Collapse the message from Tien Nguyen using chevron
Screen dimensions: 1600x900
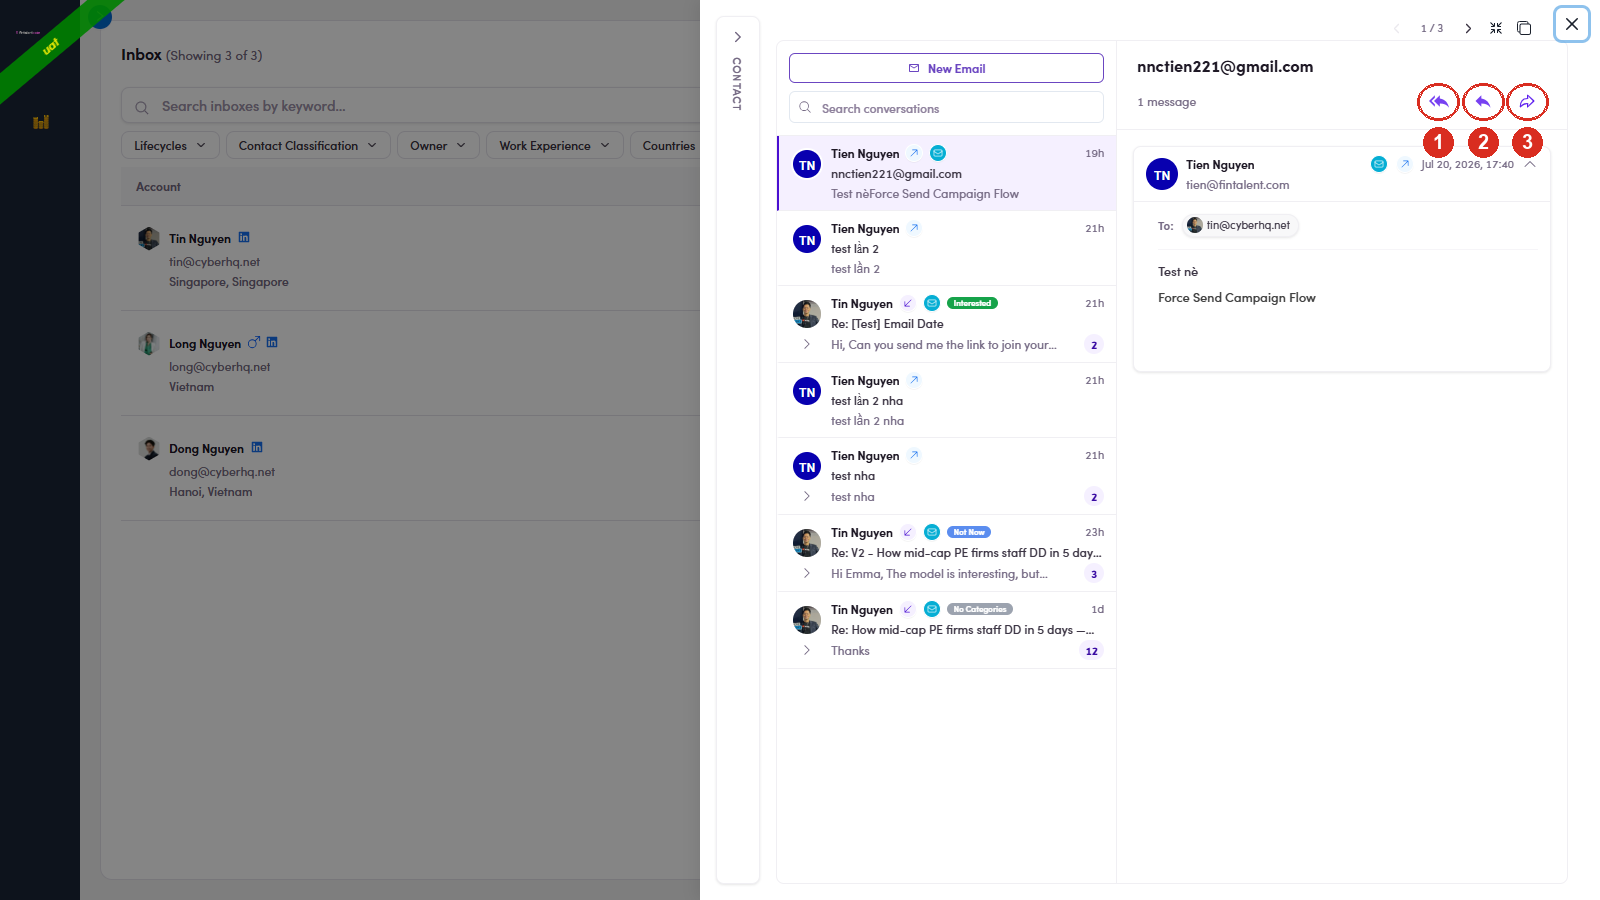click(1530, 165)
